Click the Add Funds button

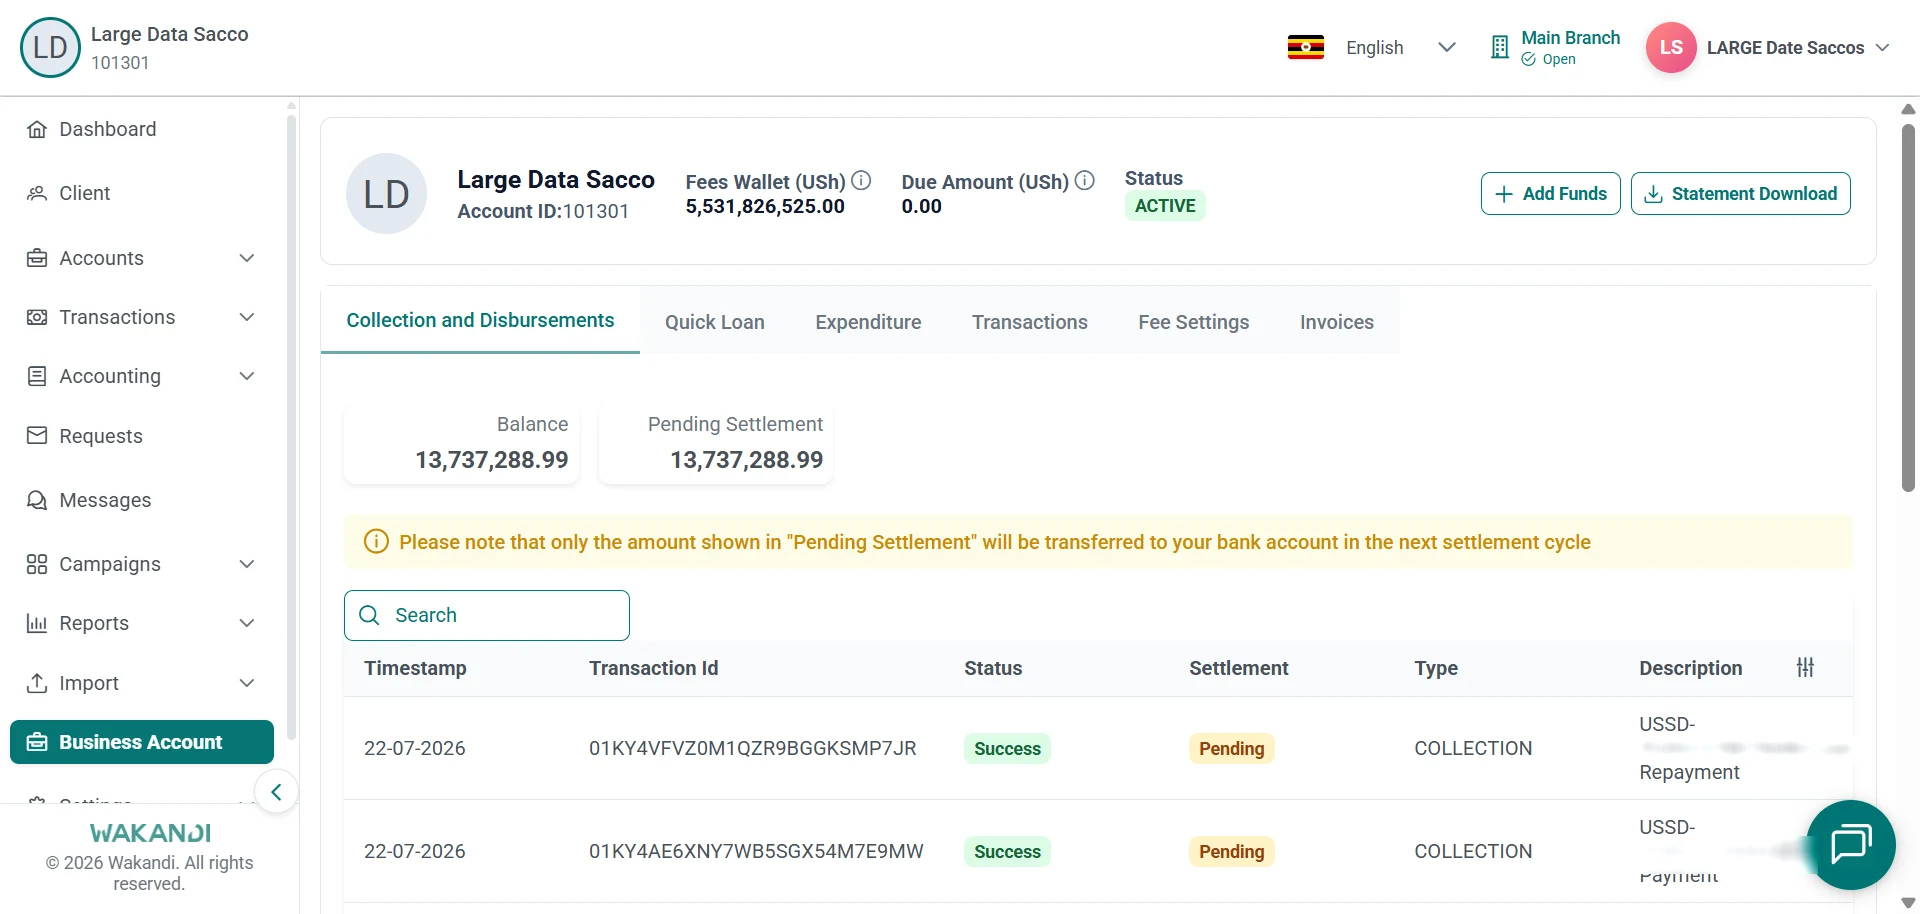[1550, 194]
